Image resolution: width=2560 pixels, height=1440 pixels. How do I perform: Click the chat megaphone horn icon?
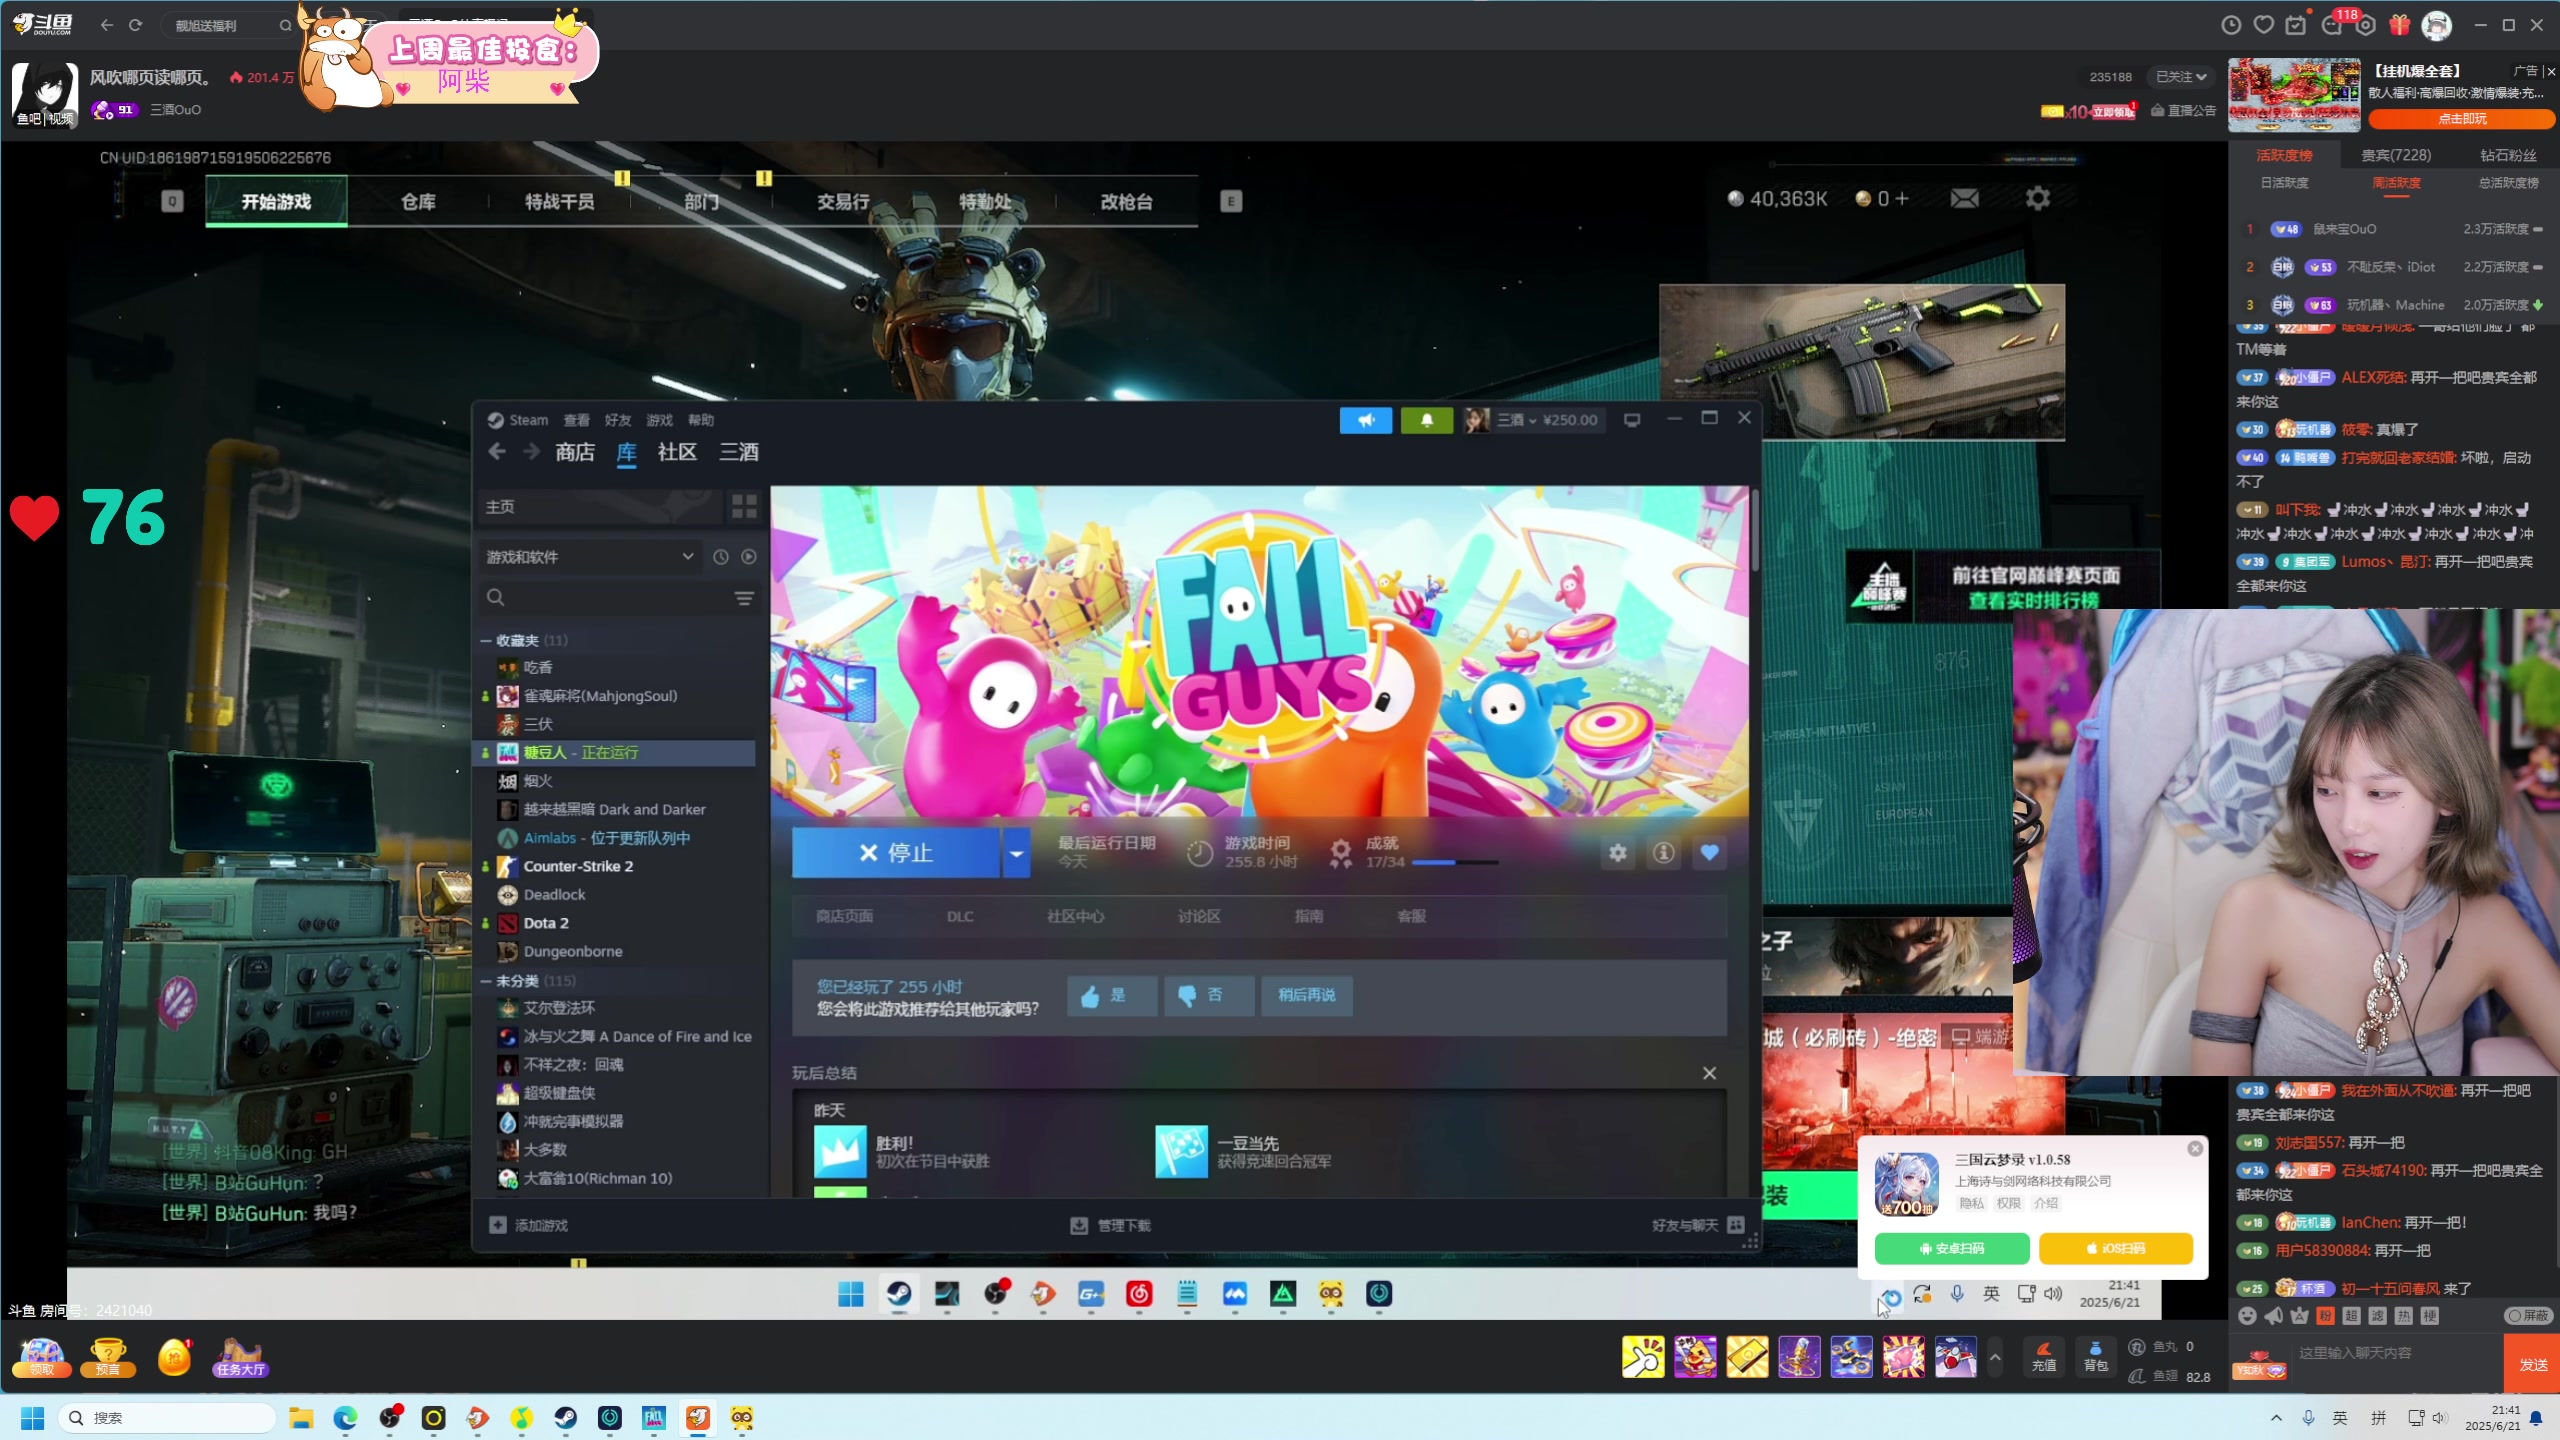coord(2273,1316)
